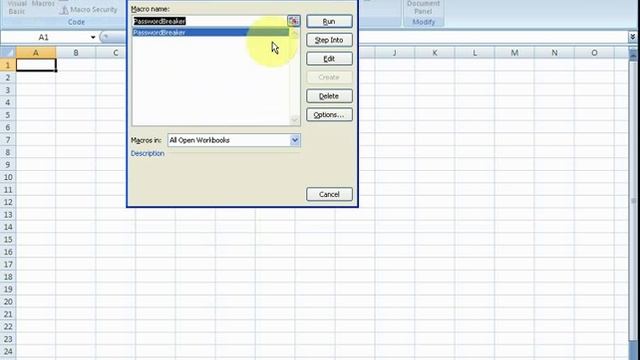Select row 10 header
This screenshot has width=640, height=360.
(x=8, y=177)
